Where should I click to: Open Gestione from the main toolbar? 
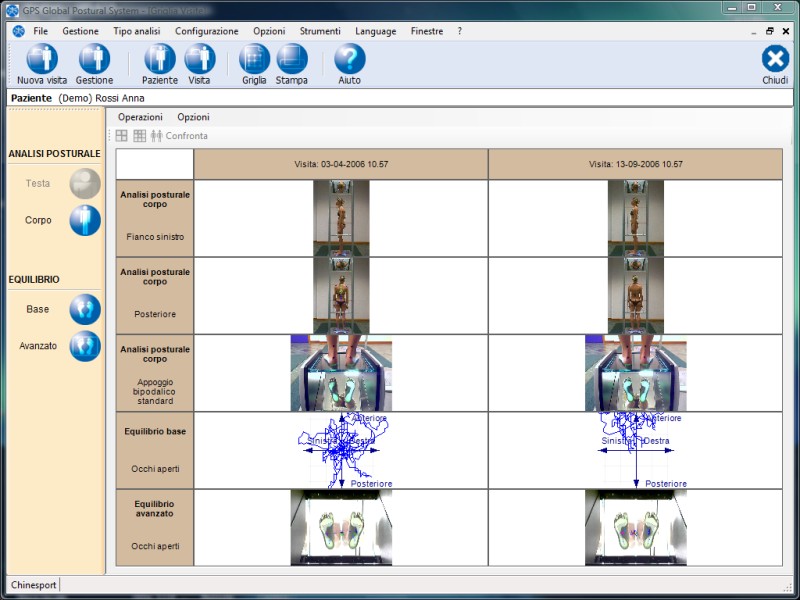pyautogui.click(x=94, y=60)
